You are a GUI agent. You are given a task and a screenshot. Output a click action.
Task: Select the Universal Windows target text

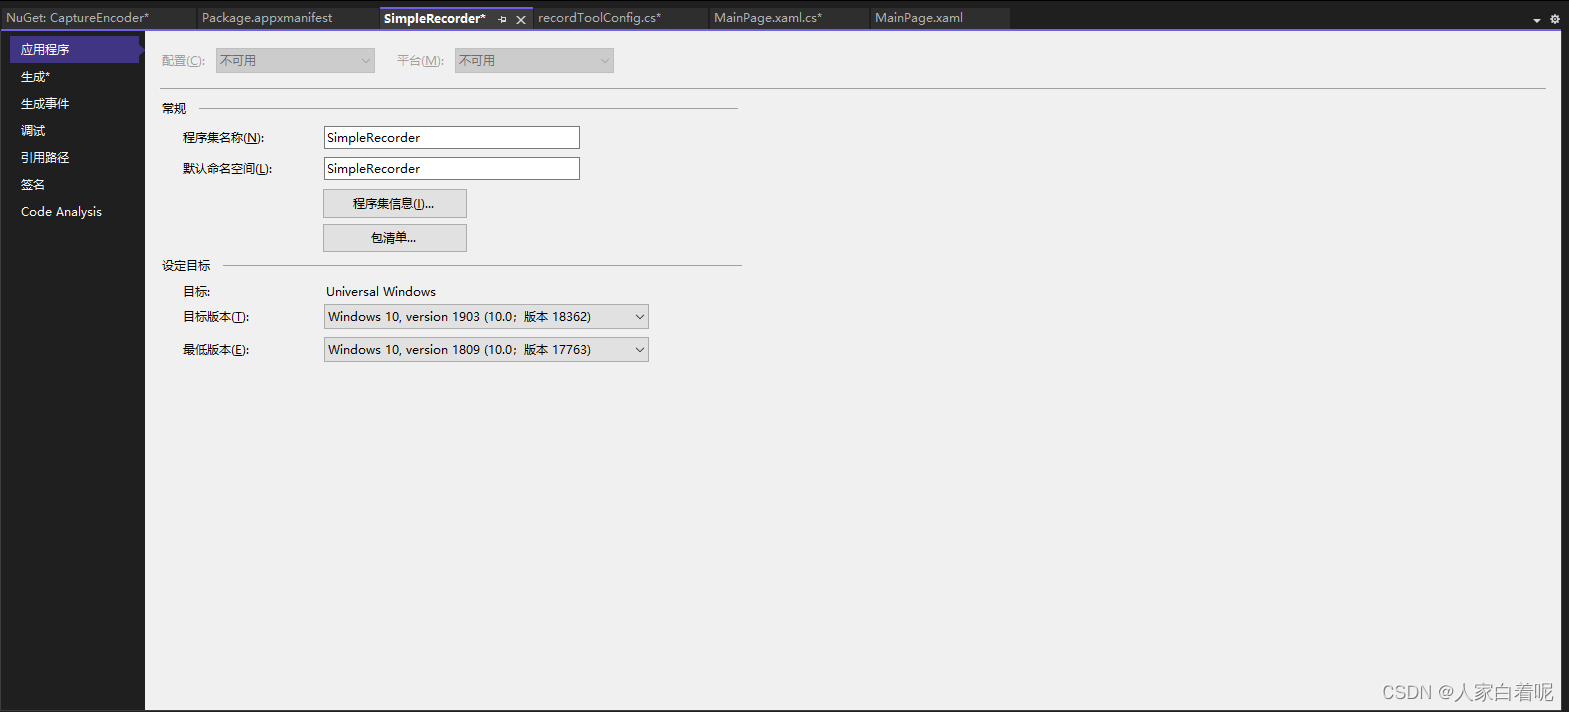coord(381,292)
